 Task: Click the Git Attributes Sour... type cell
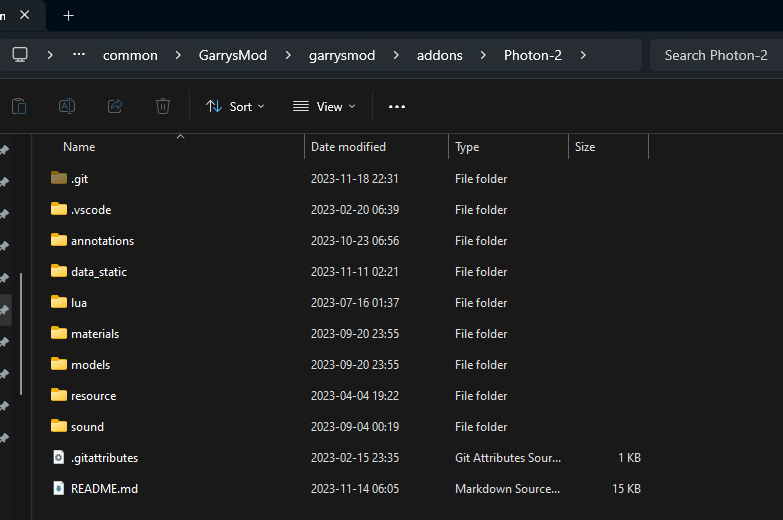[508, 458]
